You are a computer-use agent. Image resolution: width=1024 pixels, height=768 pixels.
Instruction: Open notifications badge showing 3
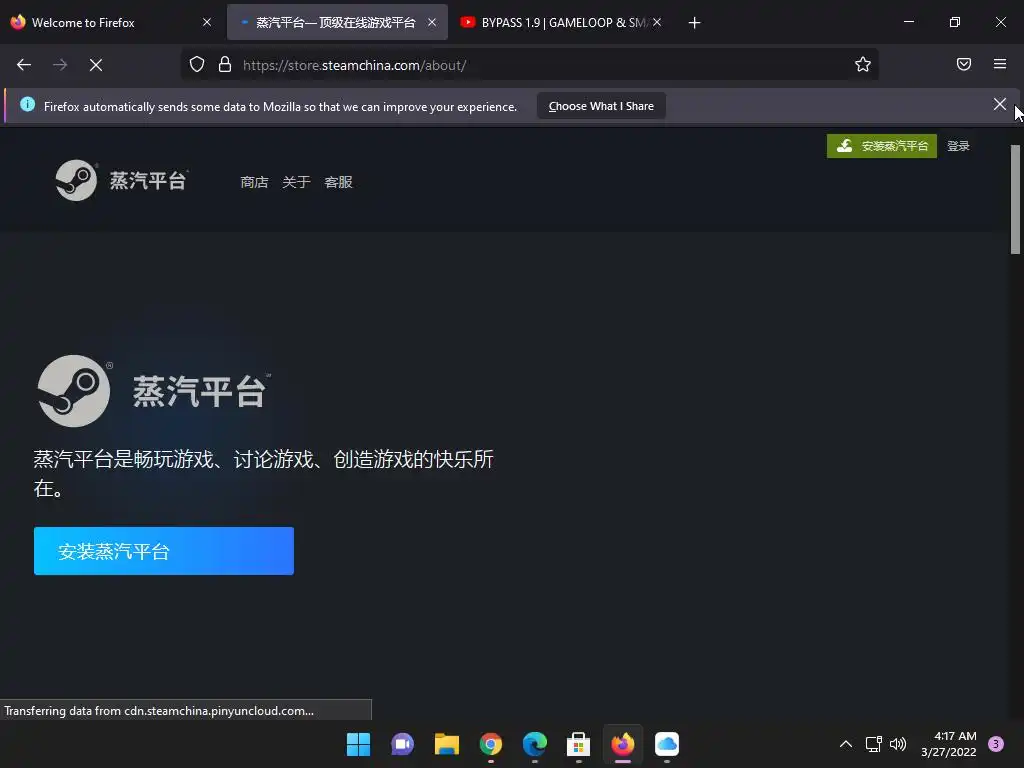click(x=996, y=744)
